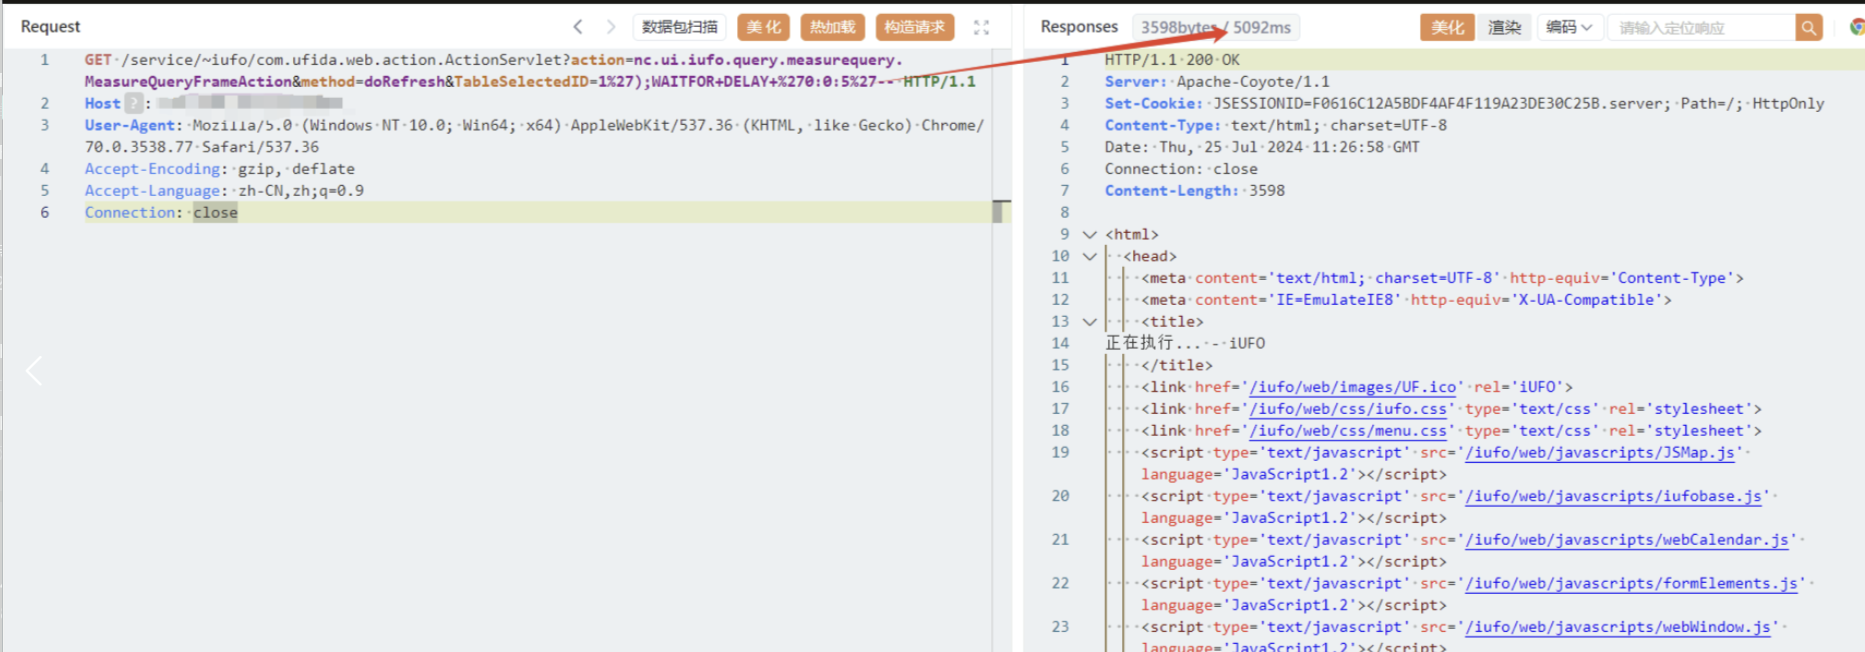Click the Content-Length header name
Image resolution: width=1865 pixels, height=652 pixels.
point(1168,190)
